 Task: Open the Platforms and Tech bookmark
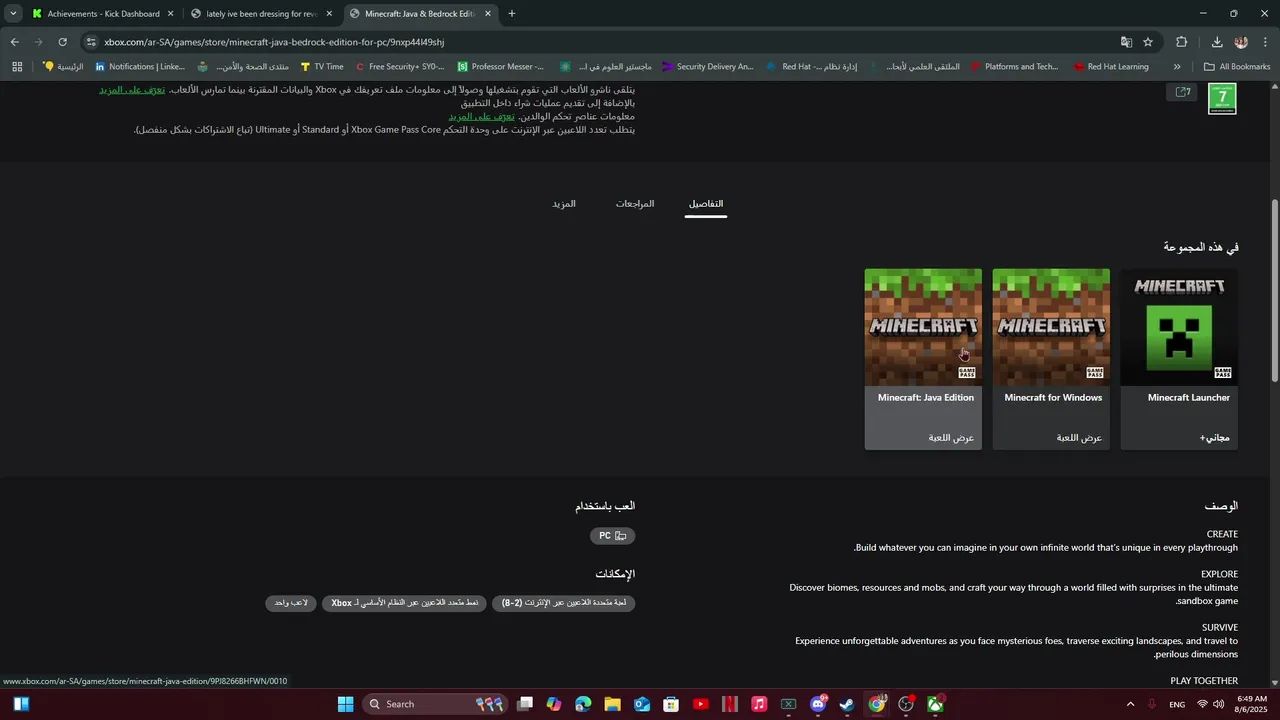click(x=1014, y=67)
